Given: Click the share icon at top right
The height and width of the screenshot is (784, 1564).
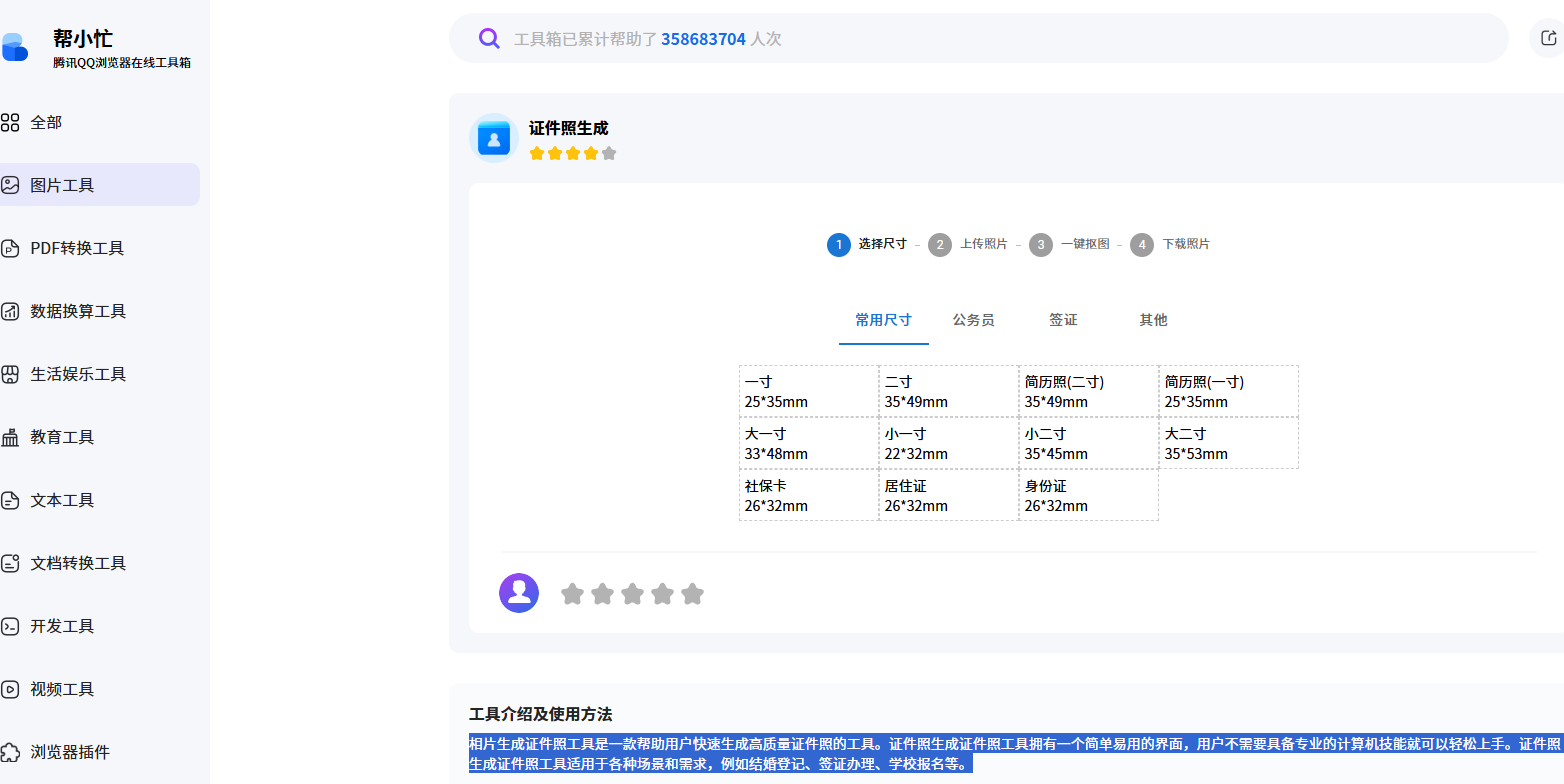Looking at the screenshot, I should click(1548, 38).
